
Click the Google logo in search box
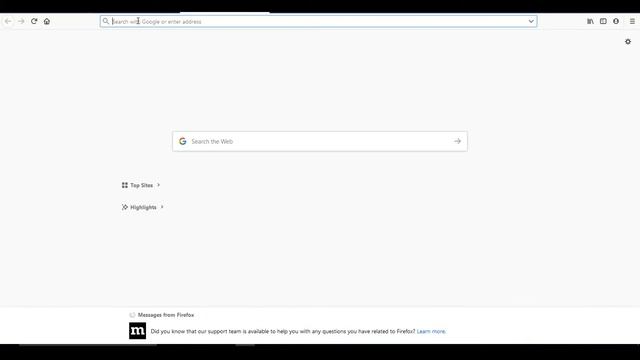182,141
